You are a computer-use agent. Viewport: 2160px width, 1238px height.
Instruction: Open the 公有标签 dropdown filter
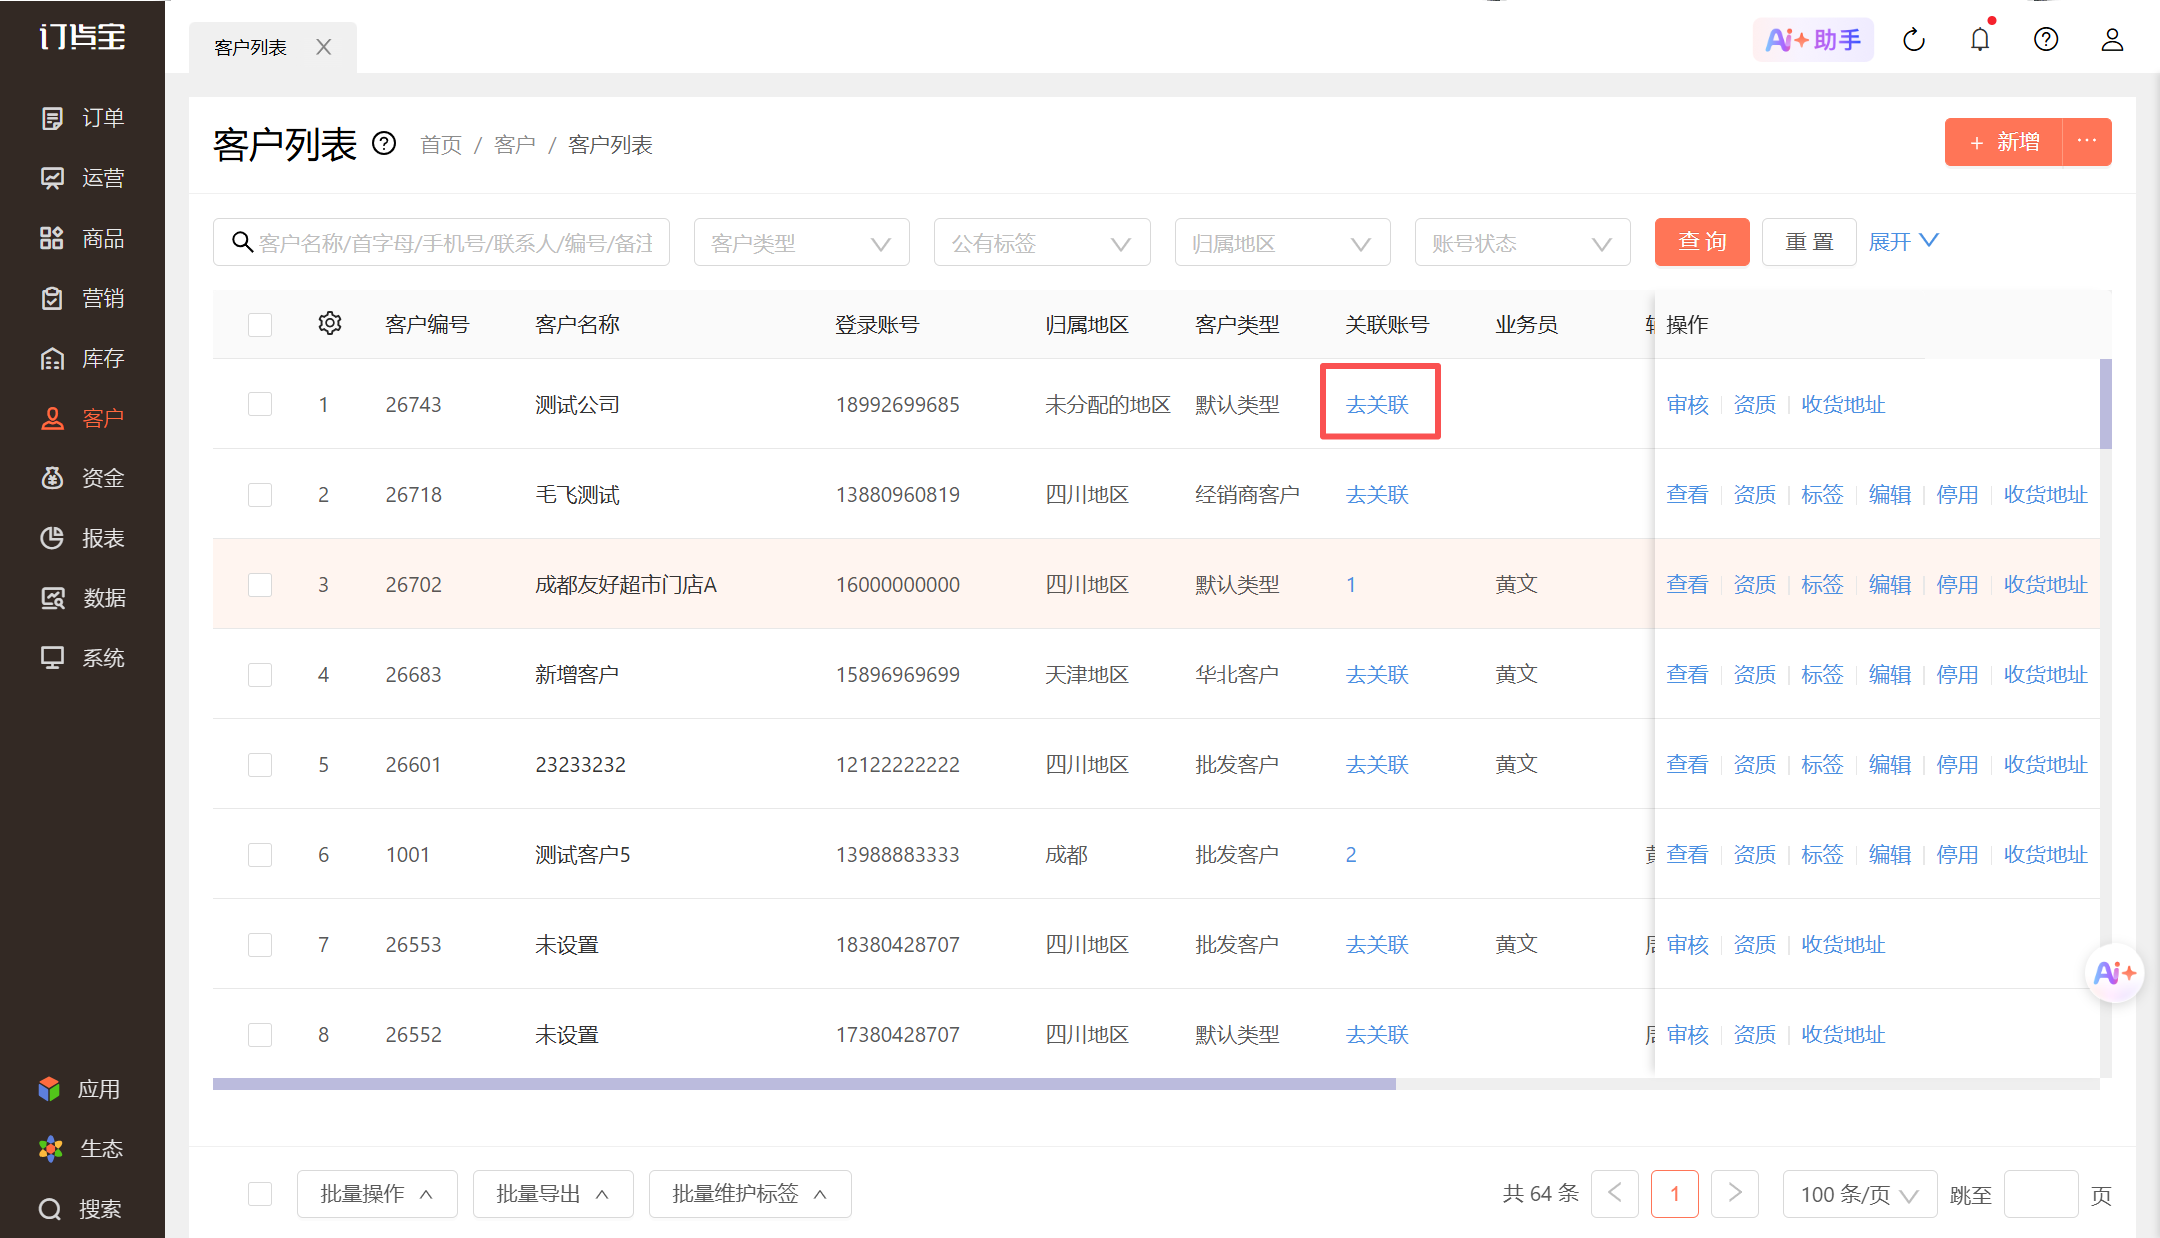(1041, 242)
